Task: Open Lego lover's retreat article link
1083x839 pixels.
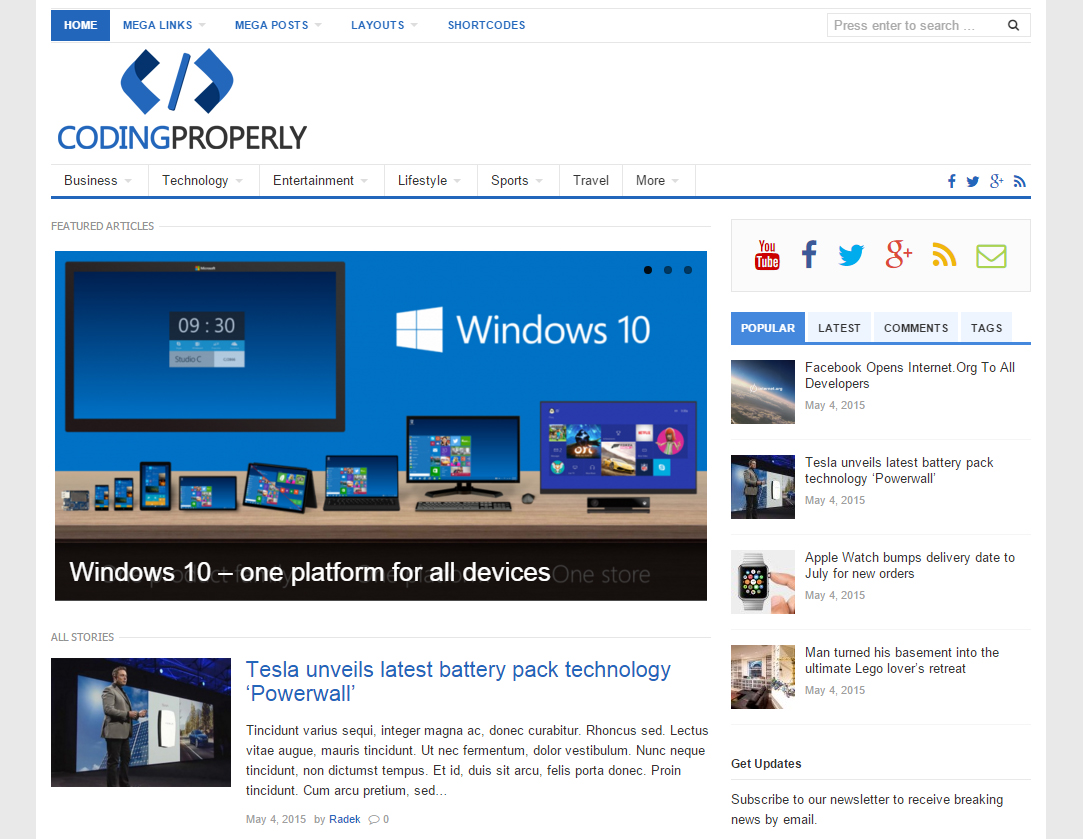Action: [x=901, y=660]
